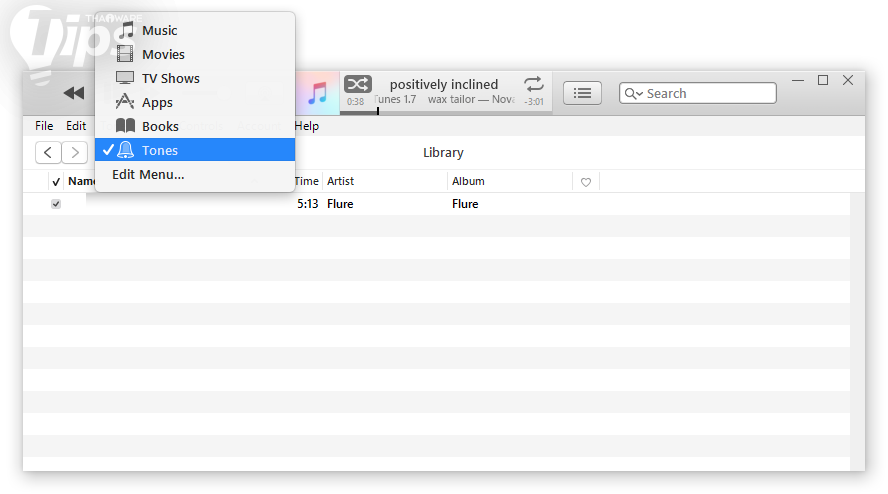Uncheck the Flure track checkbox
This screenshot has height=494, width=888.
tap(56, 204)
